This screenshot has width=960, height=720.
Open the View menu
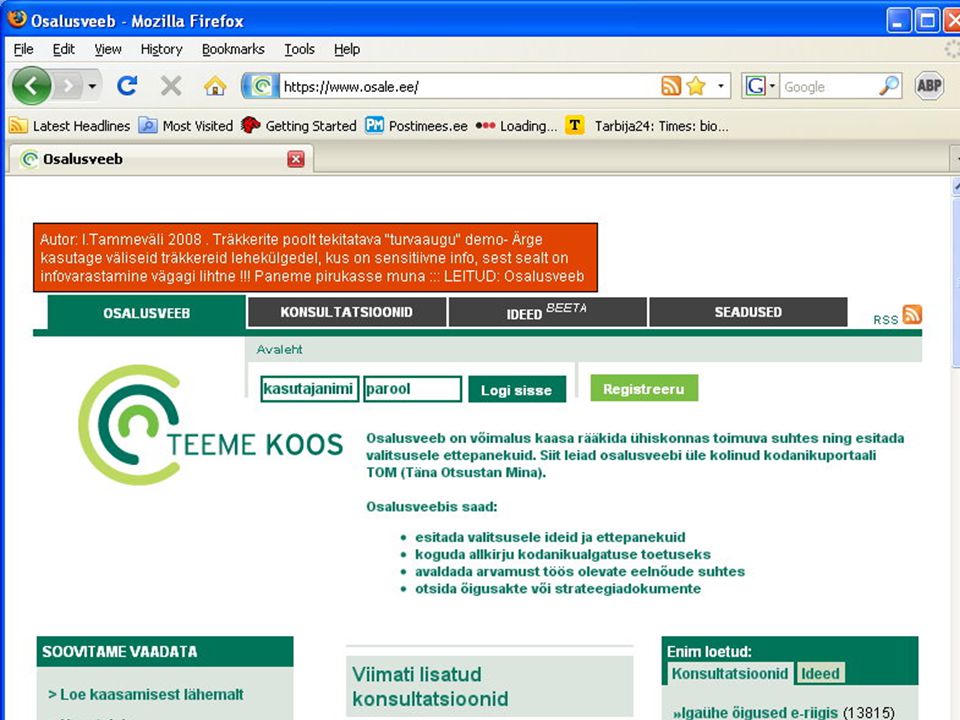coord(108,49)
